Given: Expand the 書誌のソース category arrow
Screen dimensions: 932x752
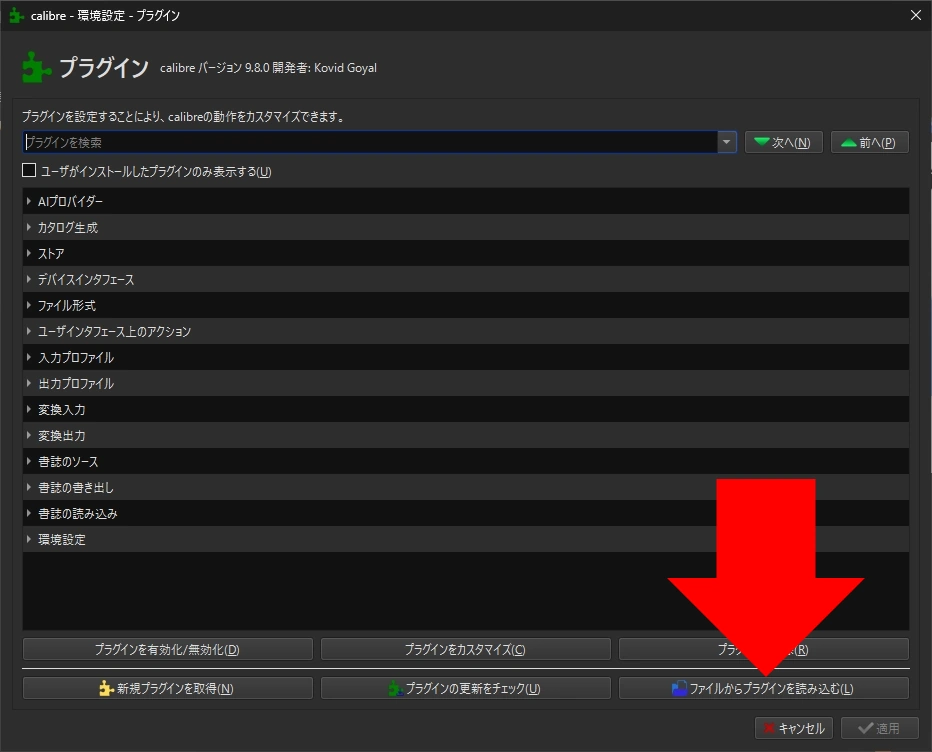Looking at the screenshot, I should (x=29, y=461).
